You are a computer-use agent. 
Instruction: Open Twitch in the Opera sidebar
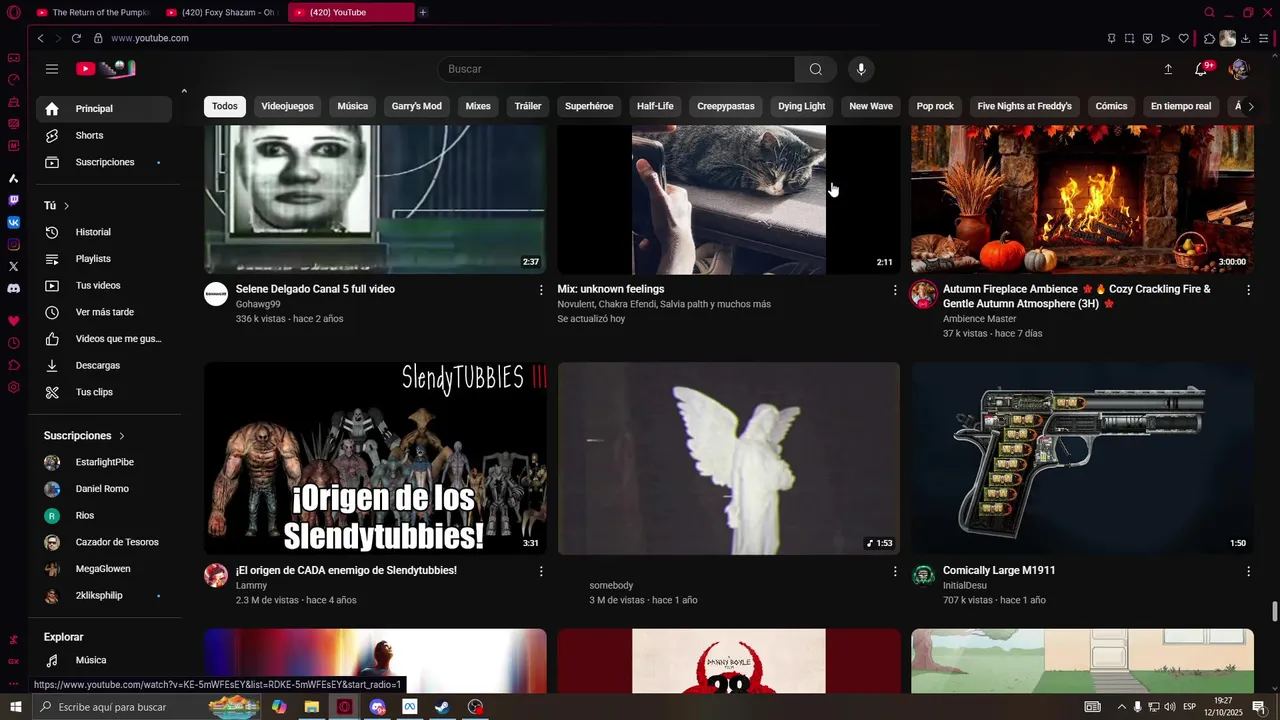pyautogui.click(x=13, y=200)
